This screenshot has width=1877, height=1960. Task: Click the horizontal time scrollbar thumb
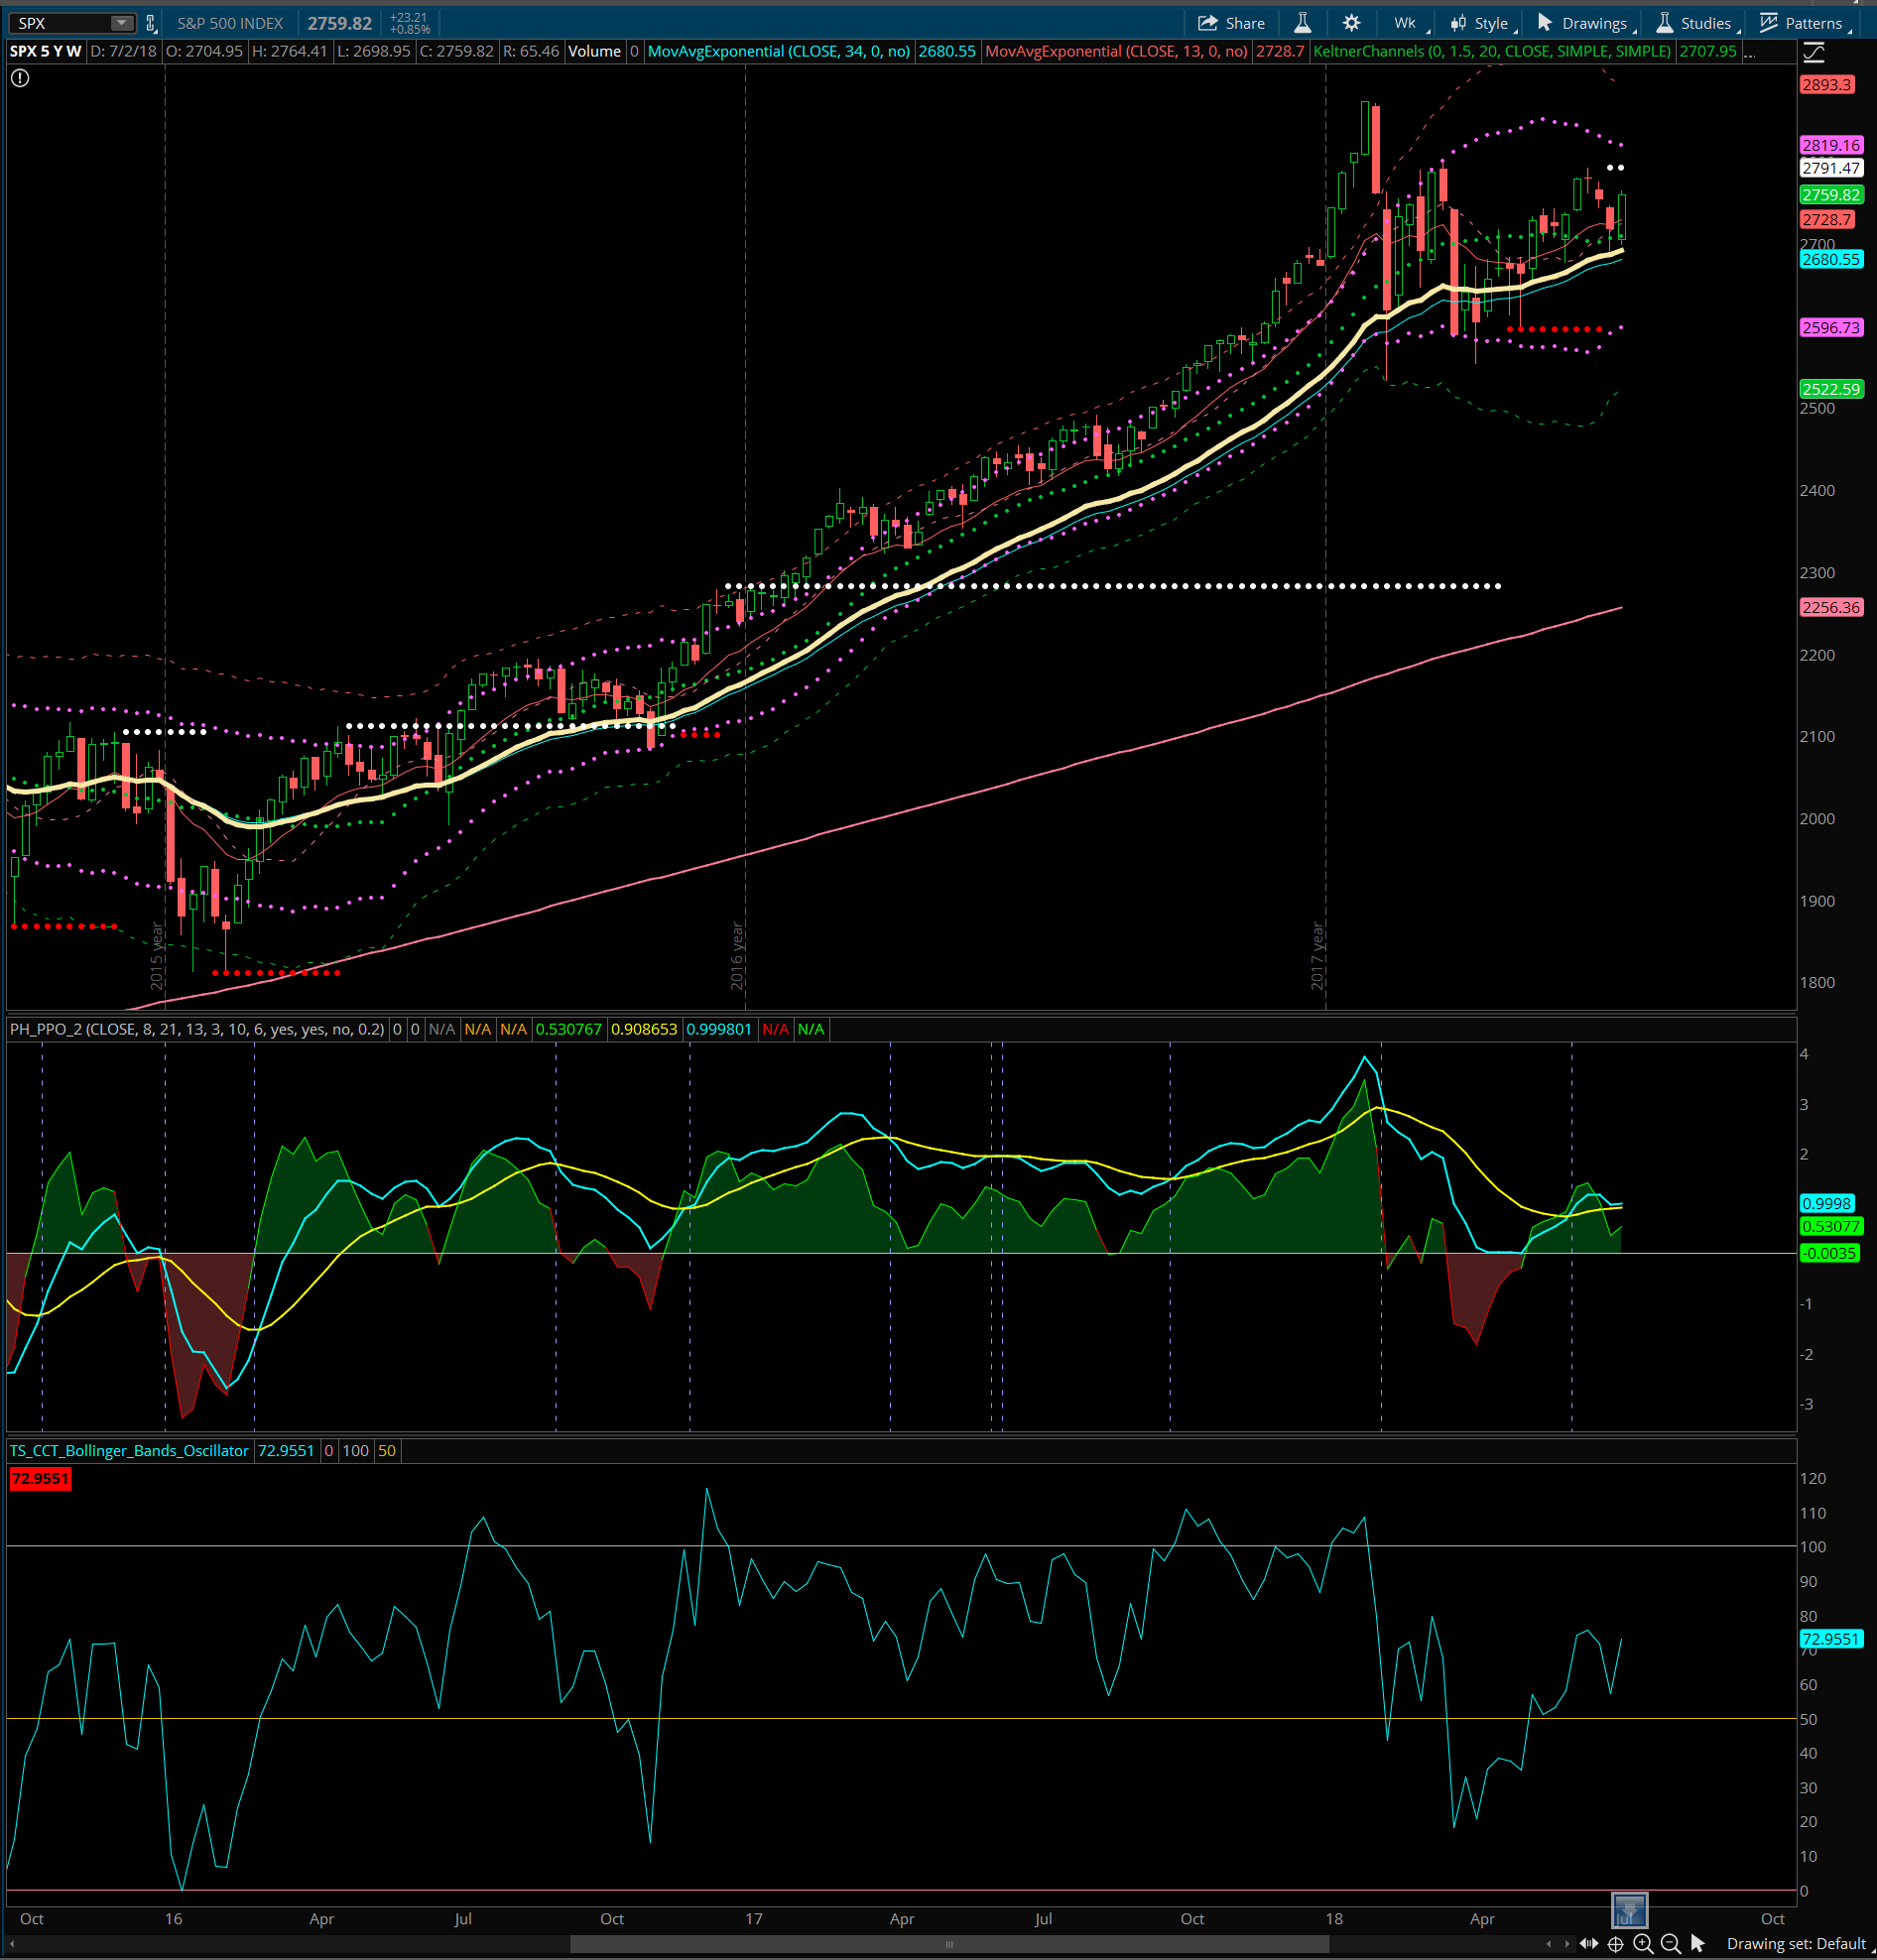[x=949, y=1944]
